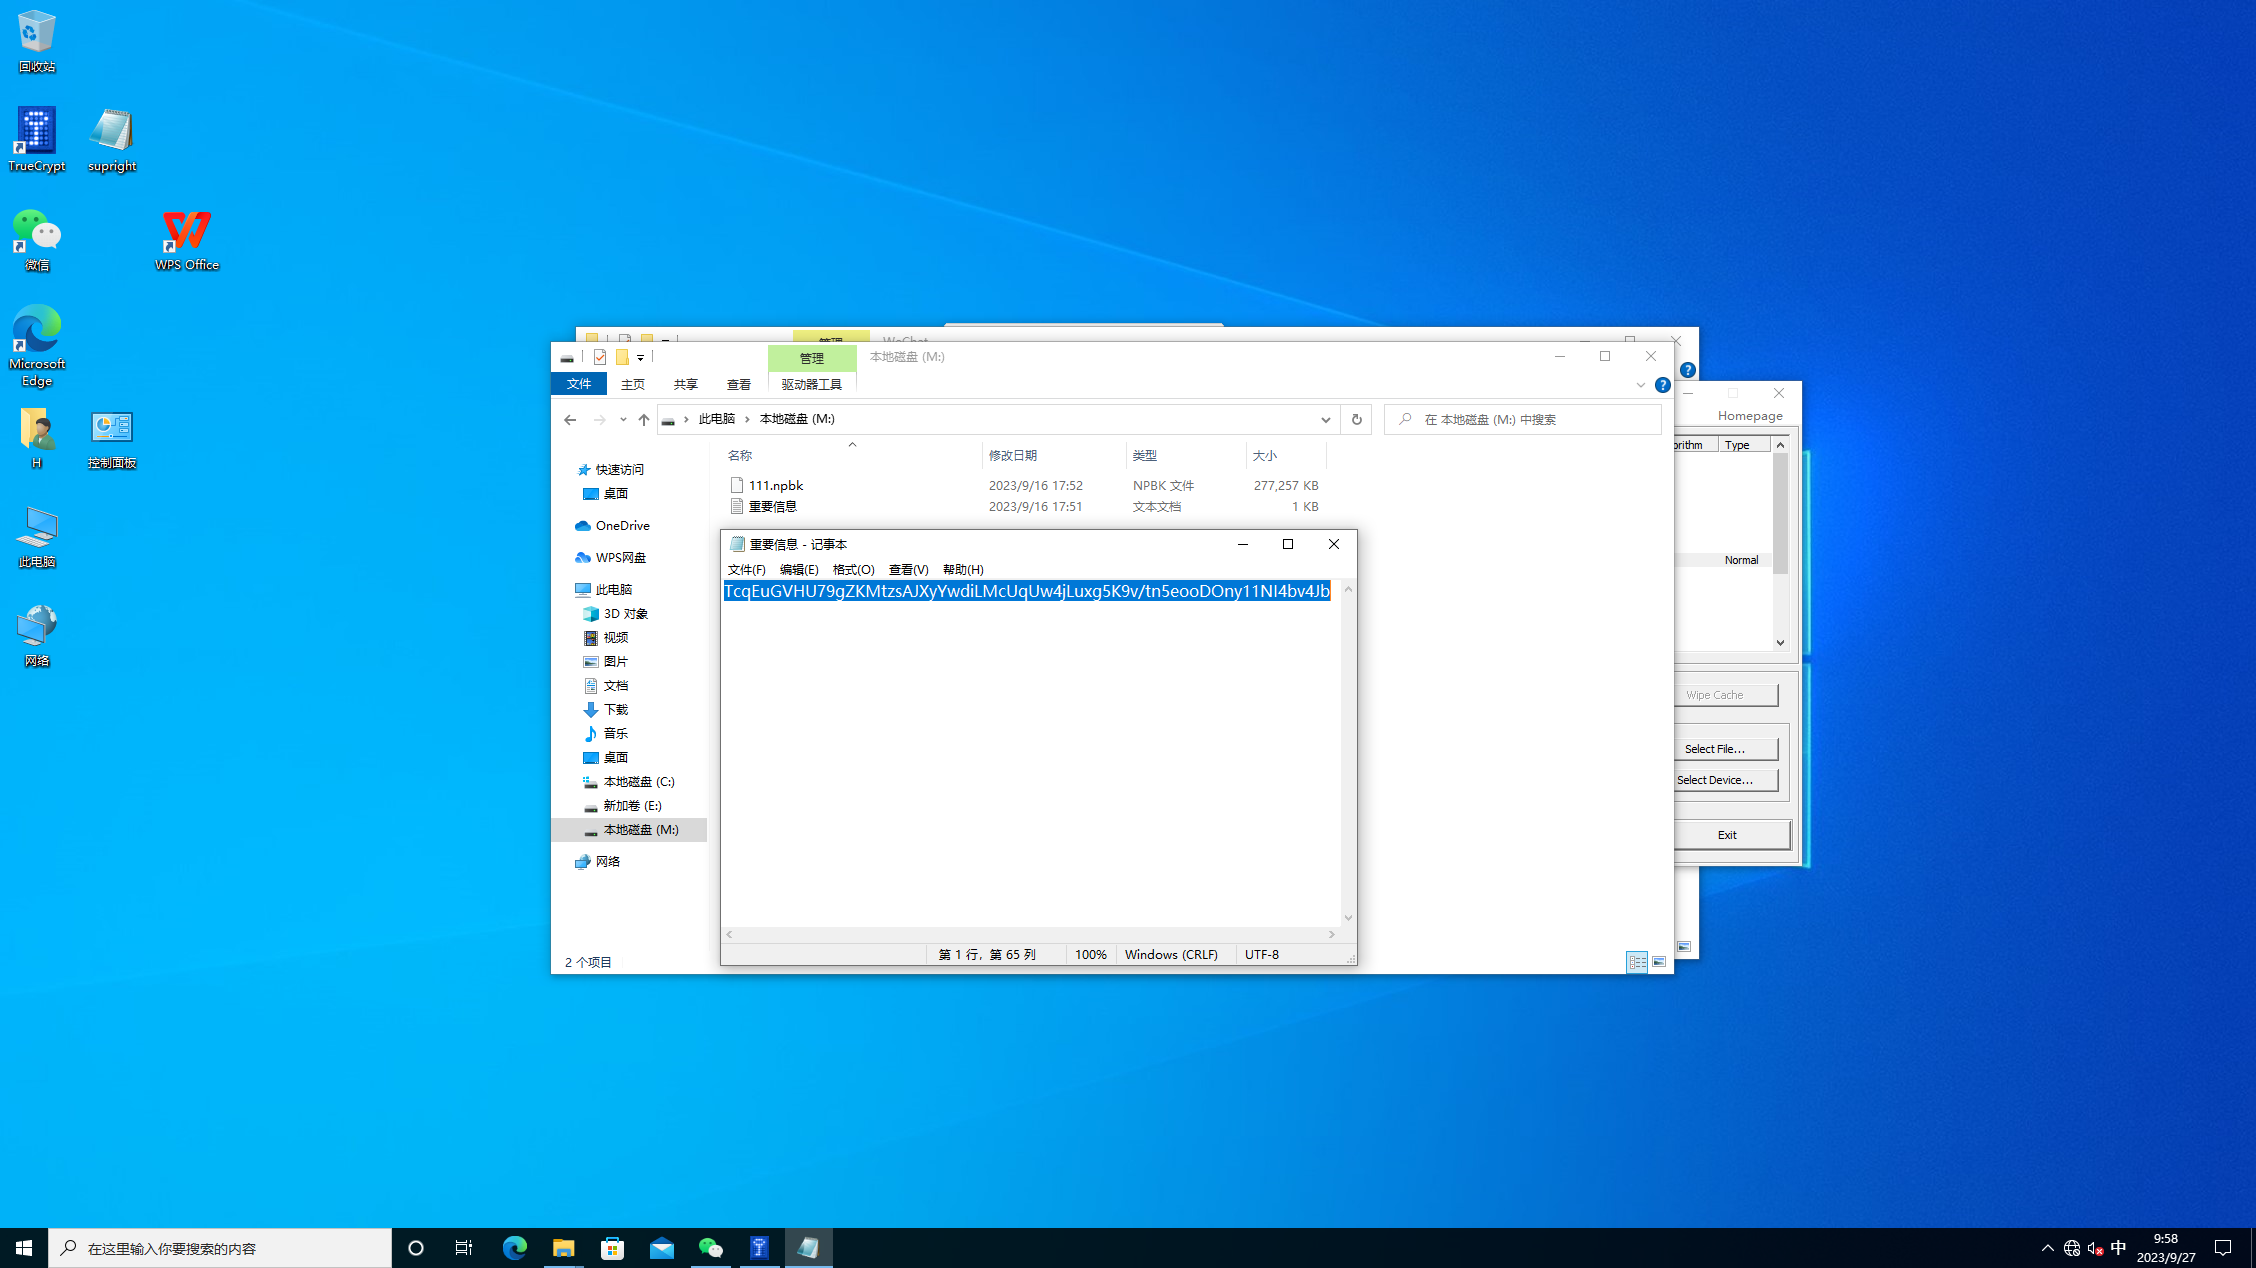2256x1268 pixels.
Task: Open the 控制面板 desktop icon
Action: (112, 438)
